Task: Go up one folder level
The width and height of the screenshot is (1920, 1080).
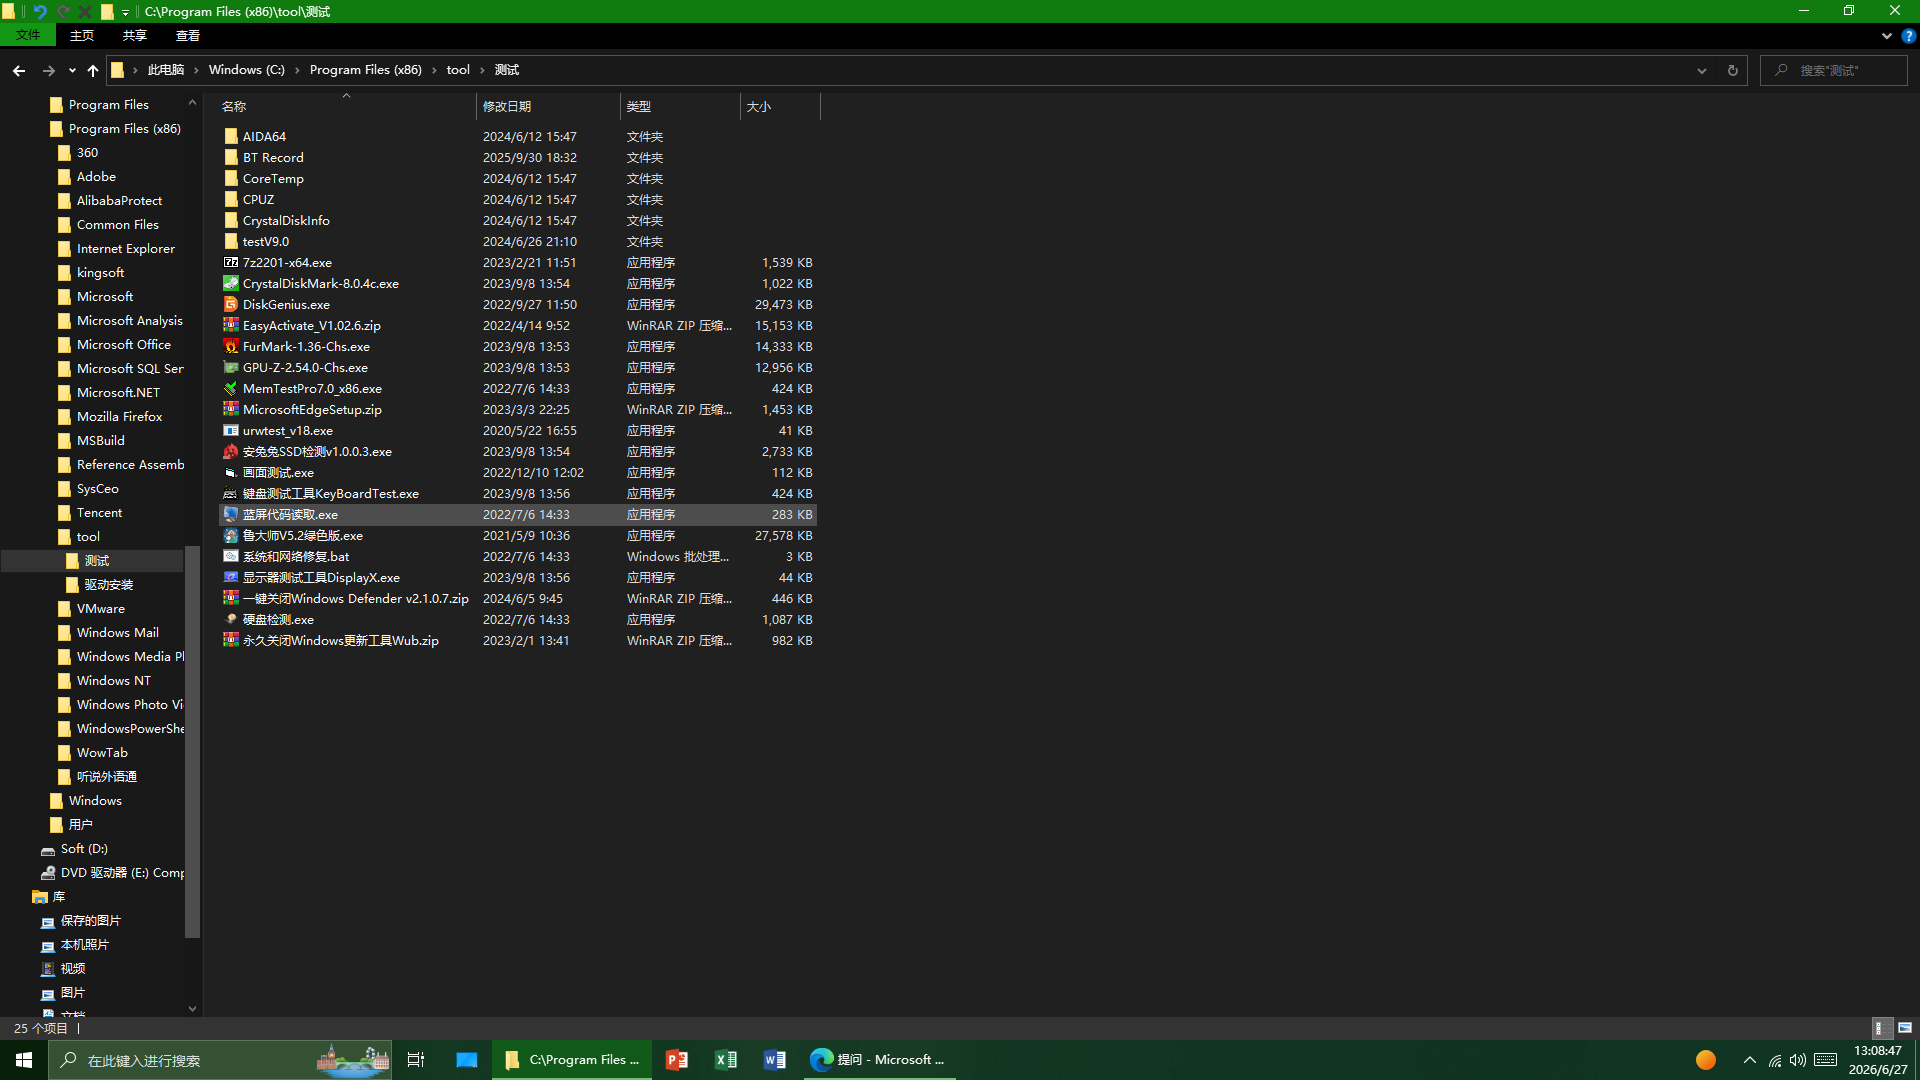Action: click(93, 70)
